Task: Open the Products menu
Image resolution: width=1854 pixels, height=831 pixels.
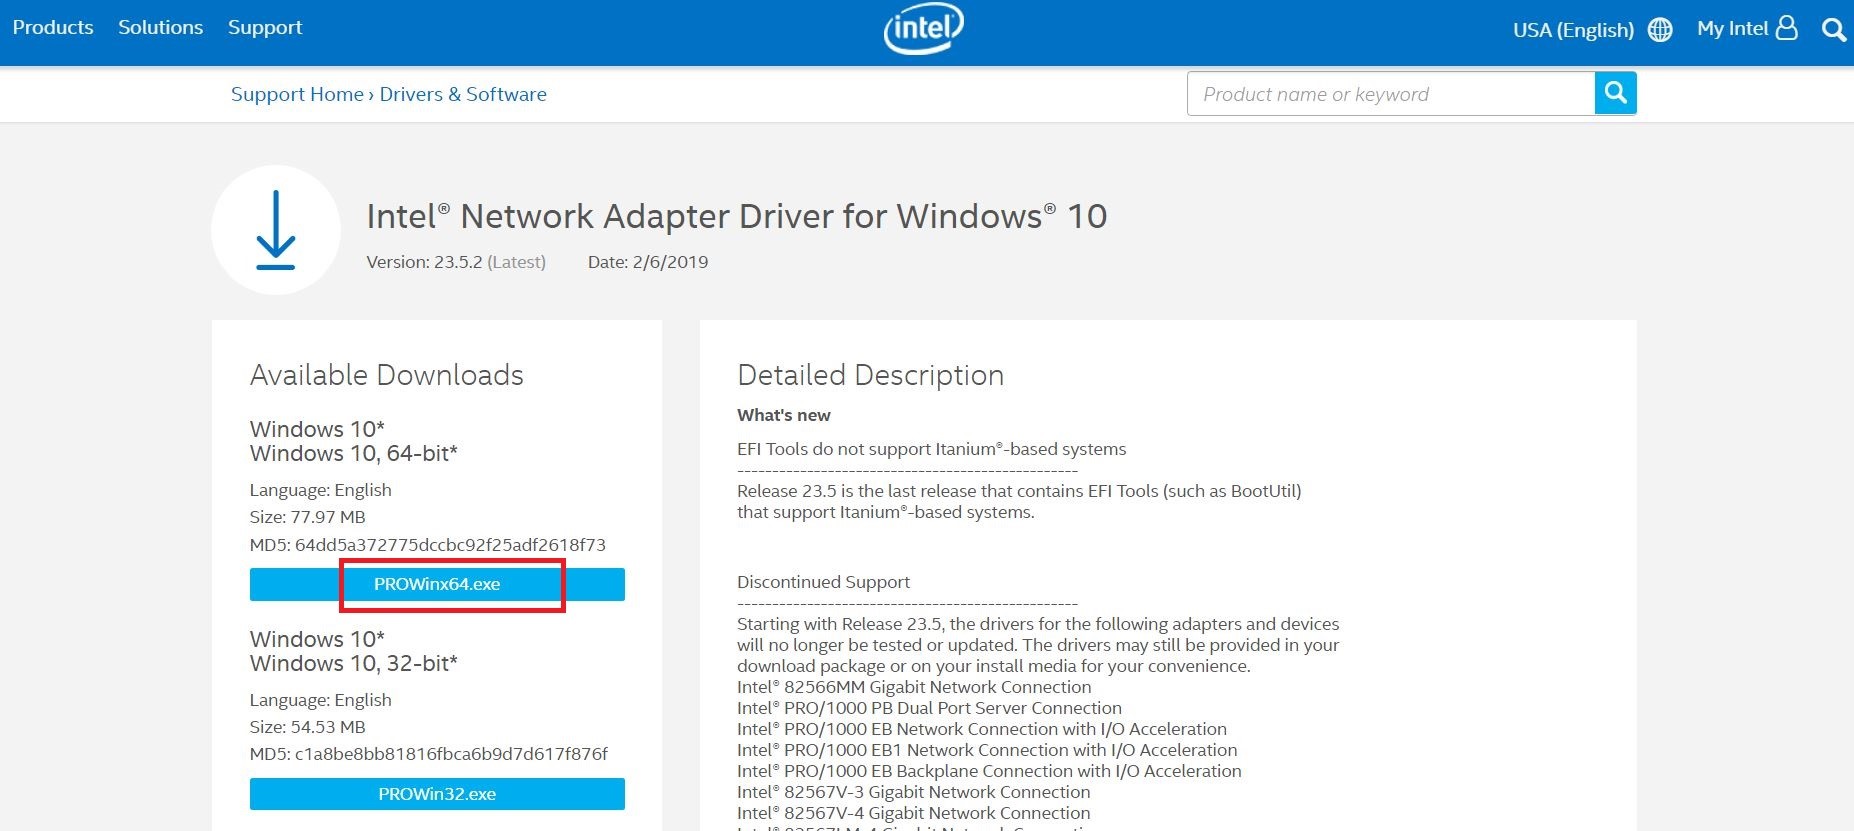Action: (x=53, y=28)
